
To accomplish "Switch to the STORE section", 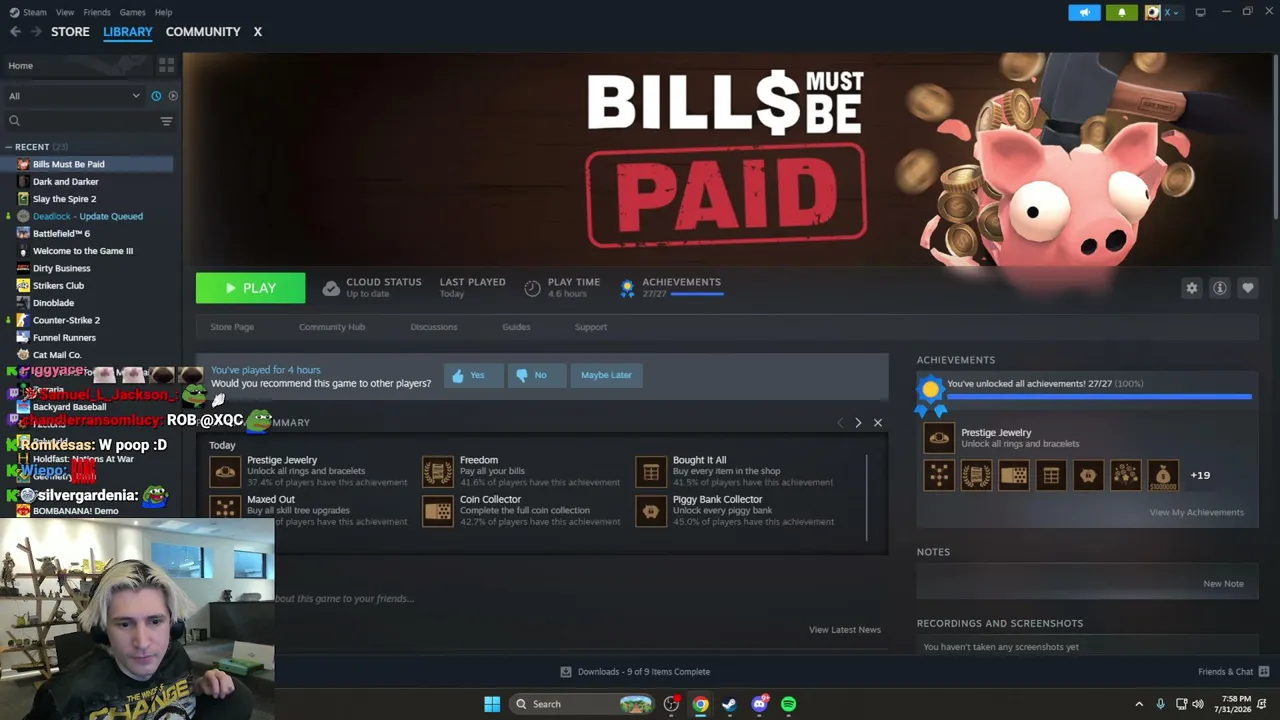I will 70,32.
